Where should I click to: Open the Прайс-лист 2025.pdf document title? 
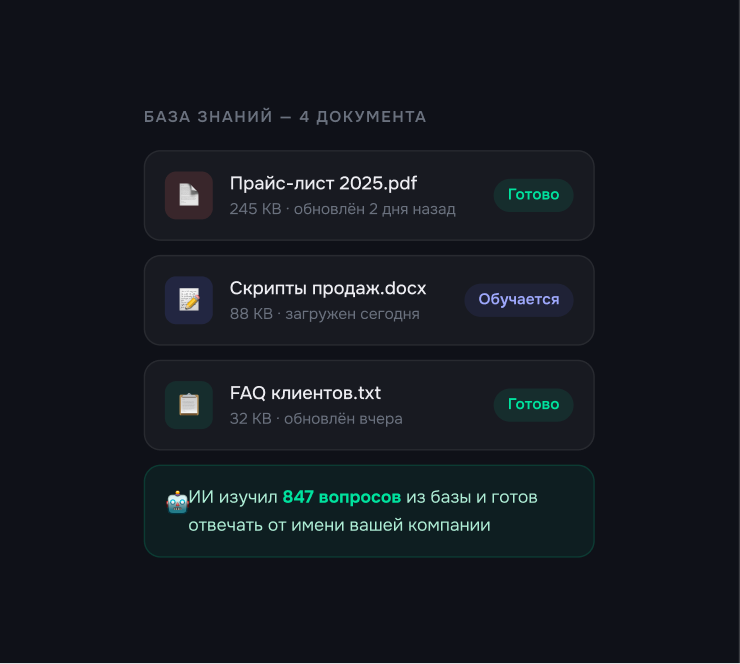[x=323, y=183]
